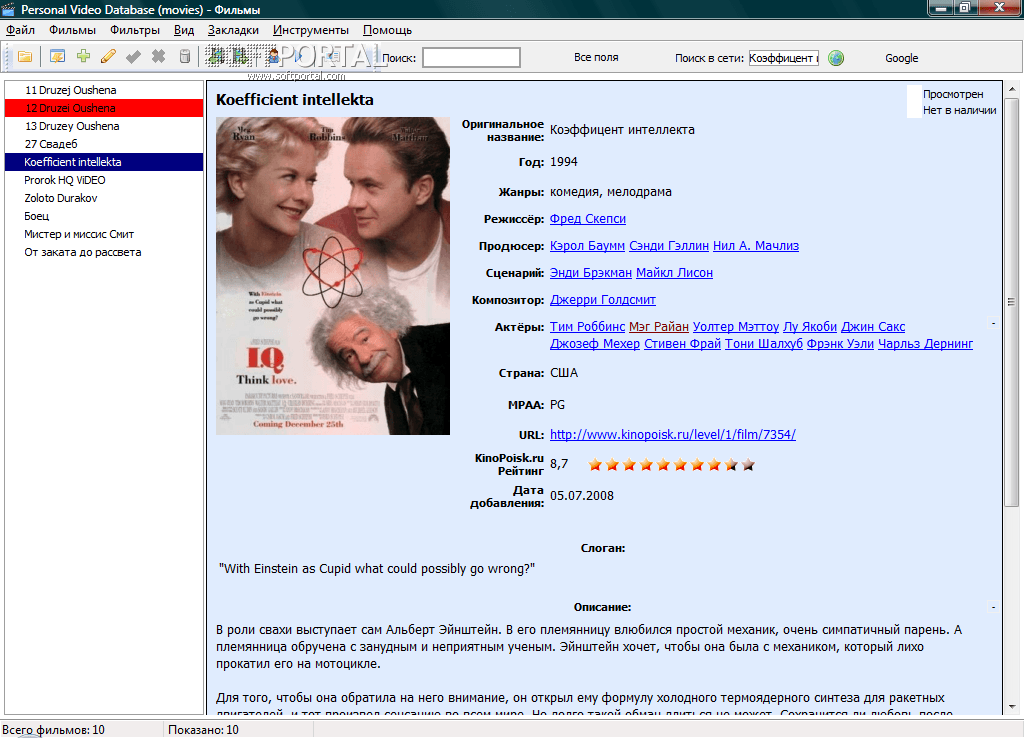This screenshot has width=1024, height=738.
Task: Open actor link Тони Шалхуб
Action: [763, 344]
